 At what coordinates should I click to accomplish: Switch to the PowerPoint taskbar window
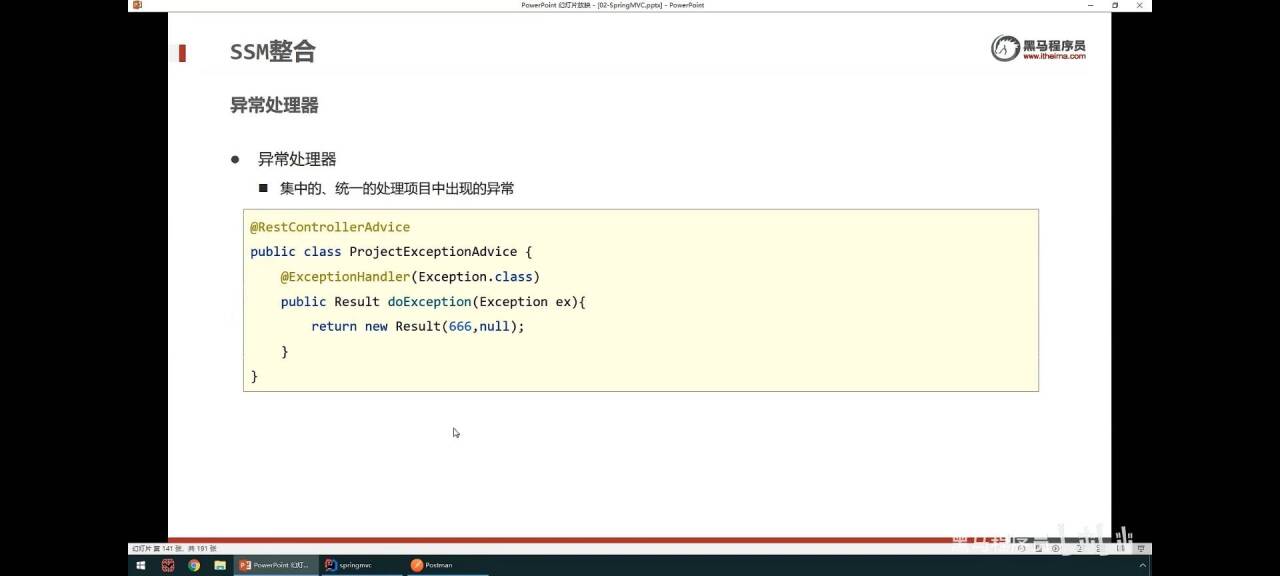click(x=275, y=565)
